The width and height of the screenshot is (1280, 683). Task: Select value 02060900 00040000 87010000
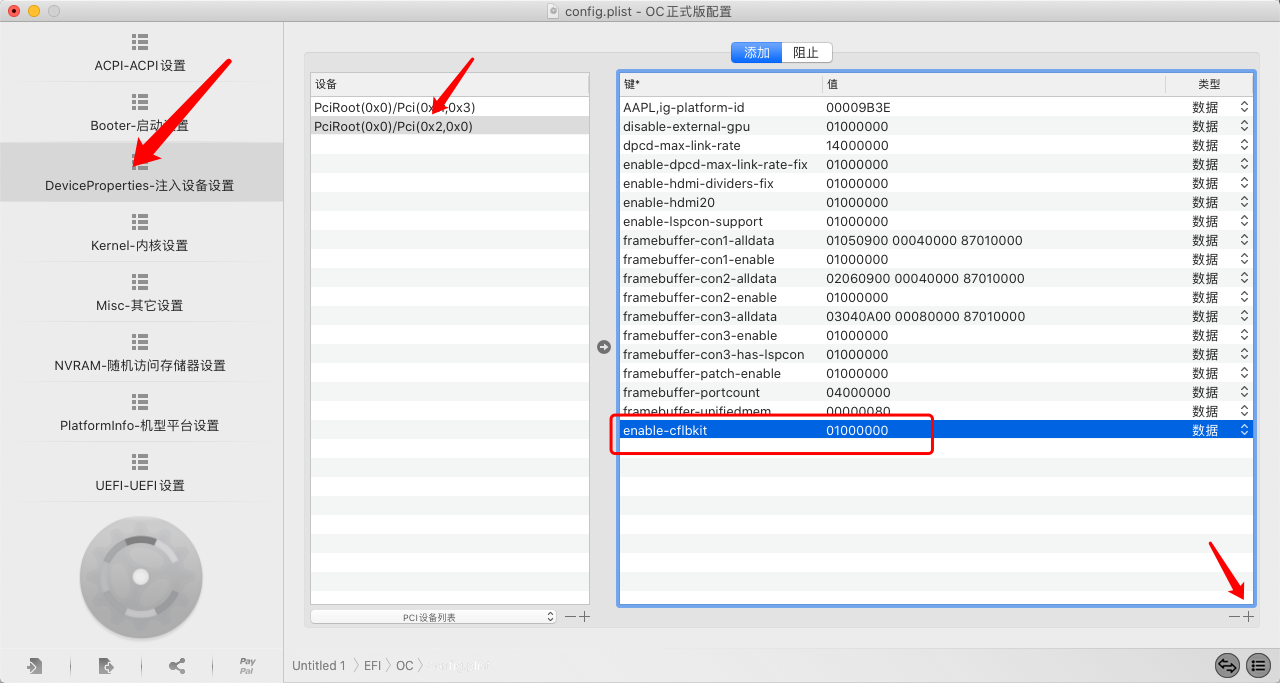click(925, 278)
